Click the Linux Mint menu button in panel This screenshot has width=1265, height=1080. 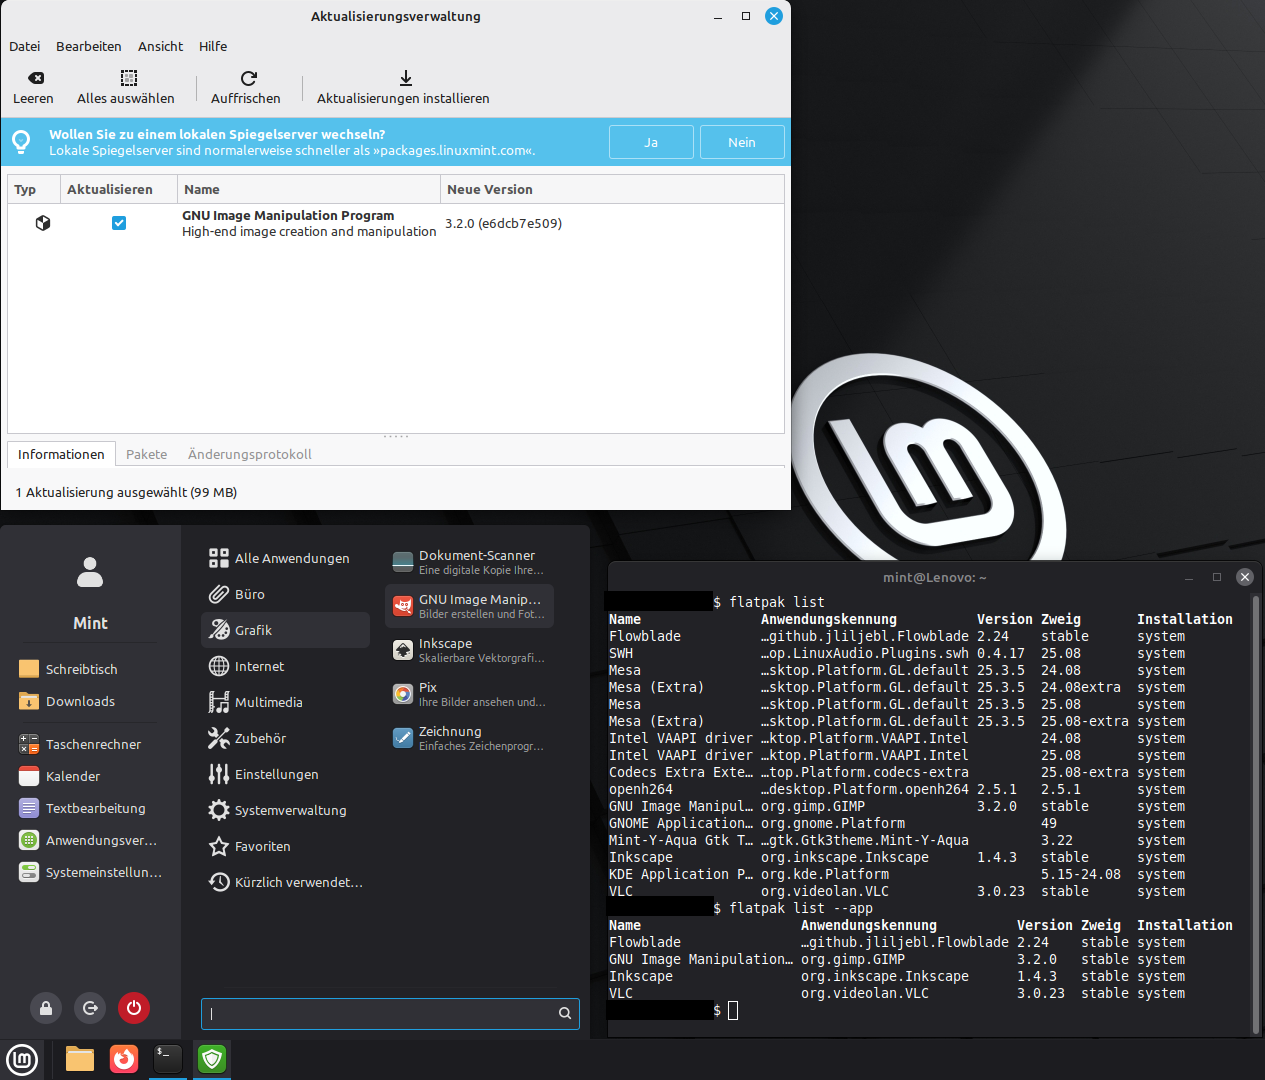[22, 1059]
